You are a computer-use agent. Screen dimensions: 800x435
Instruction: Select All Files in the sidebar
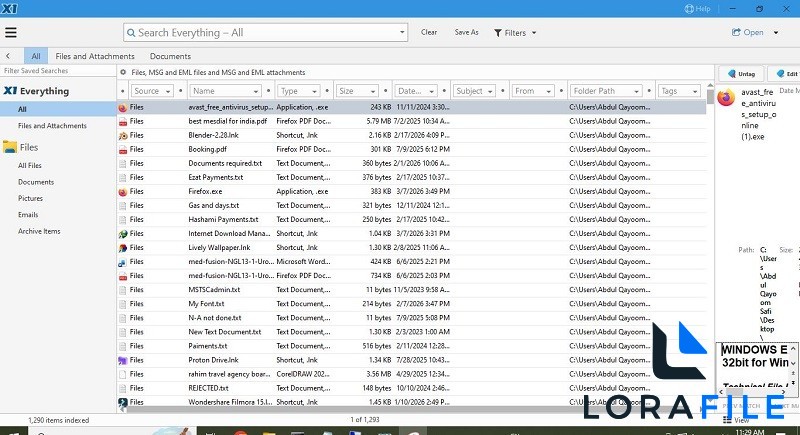pos(30,165)
